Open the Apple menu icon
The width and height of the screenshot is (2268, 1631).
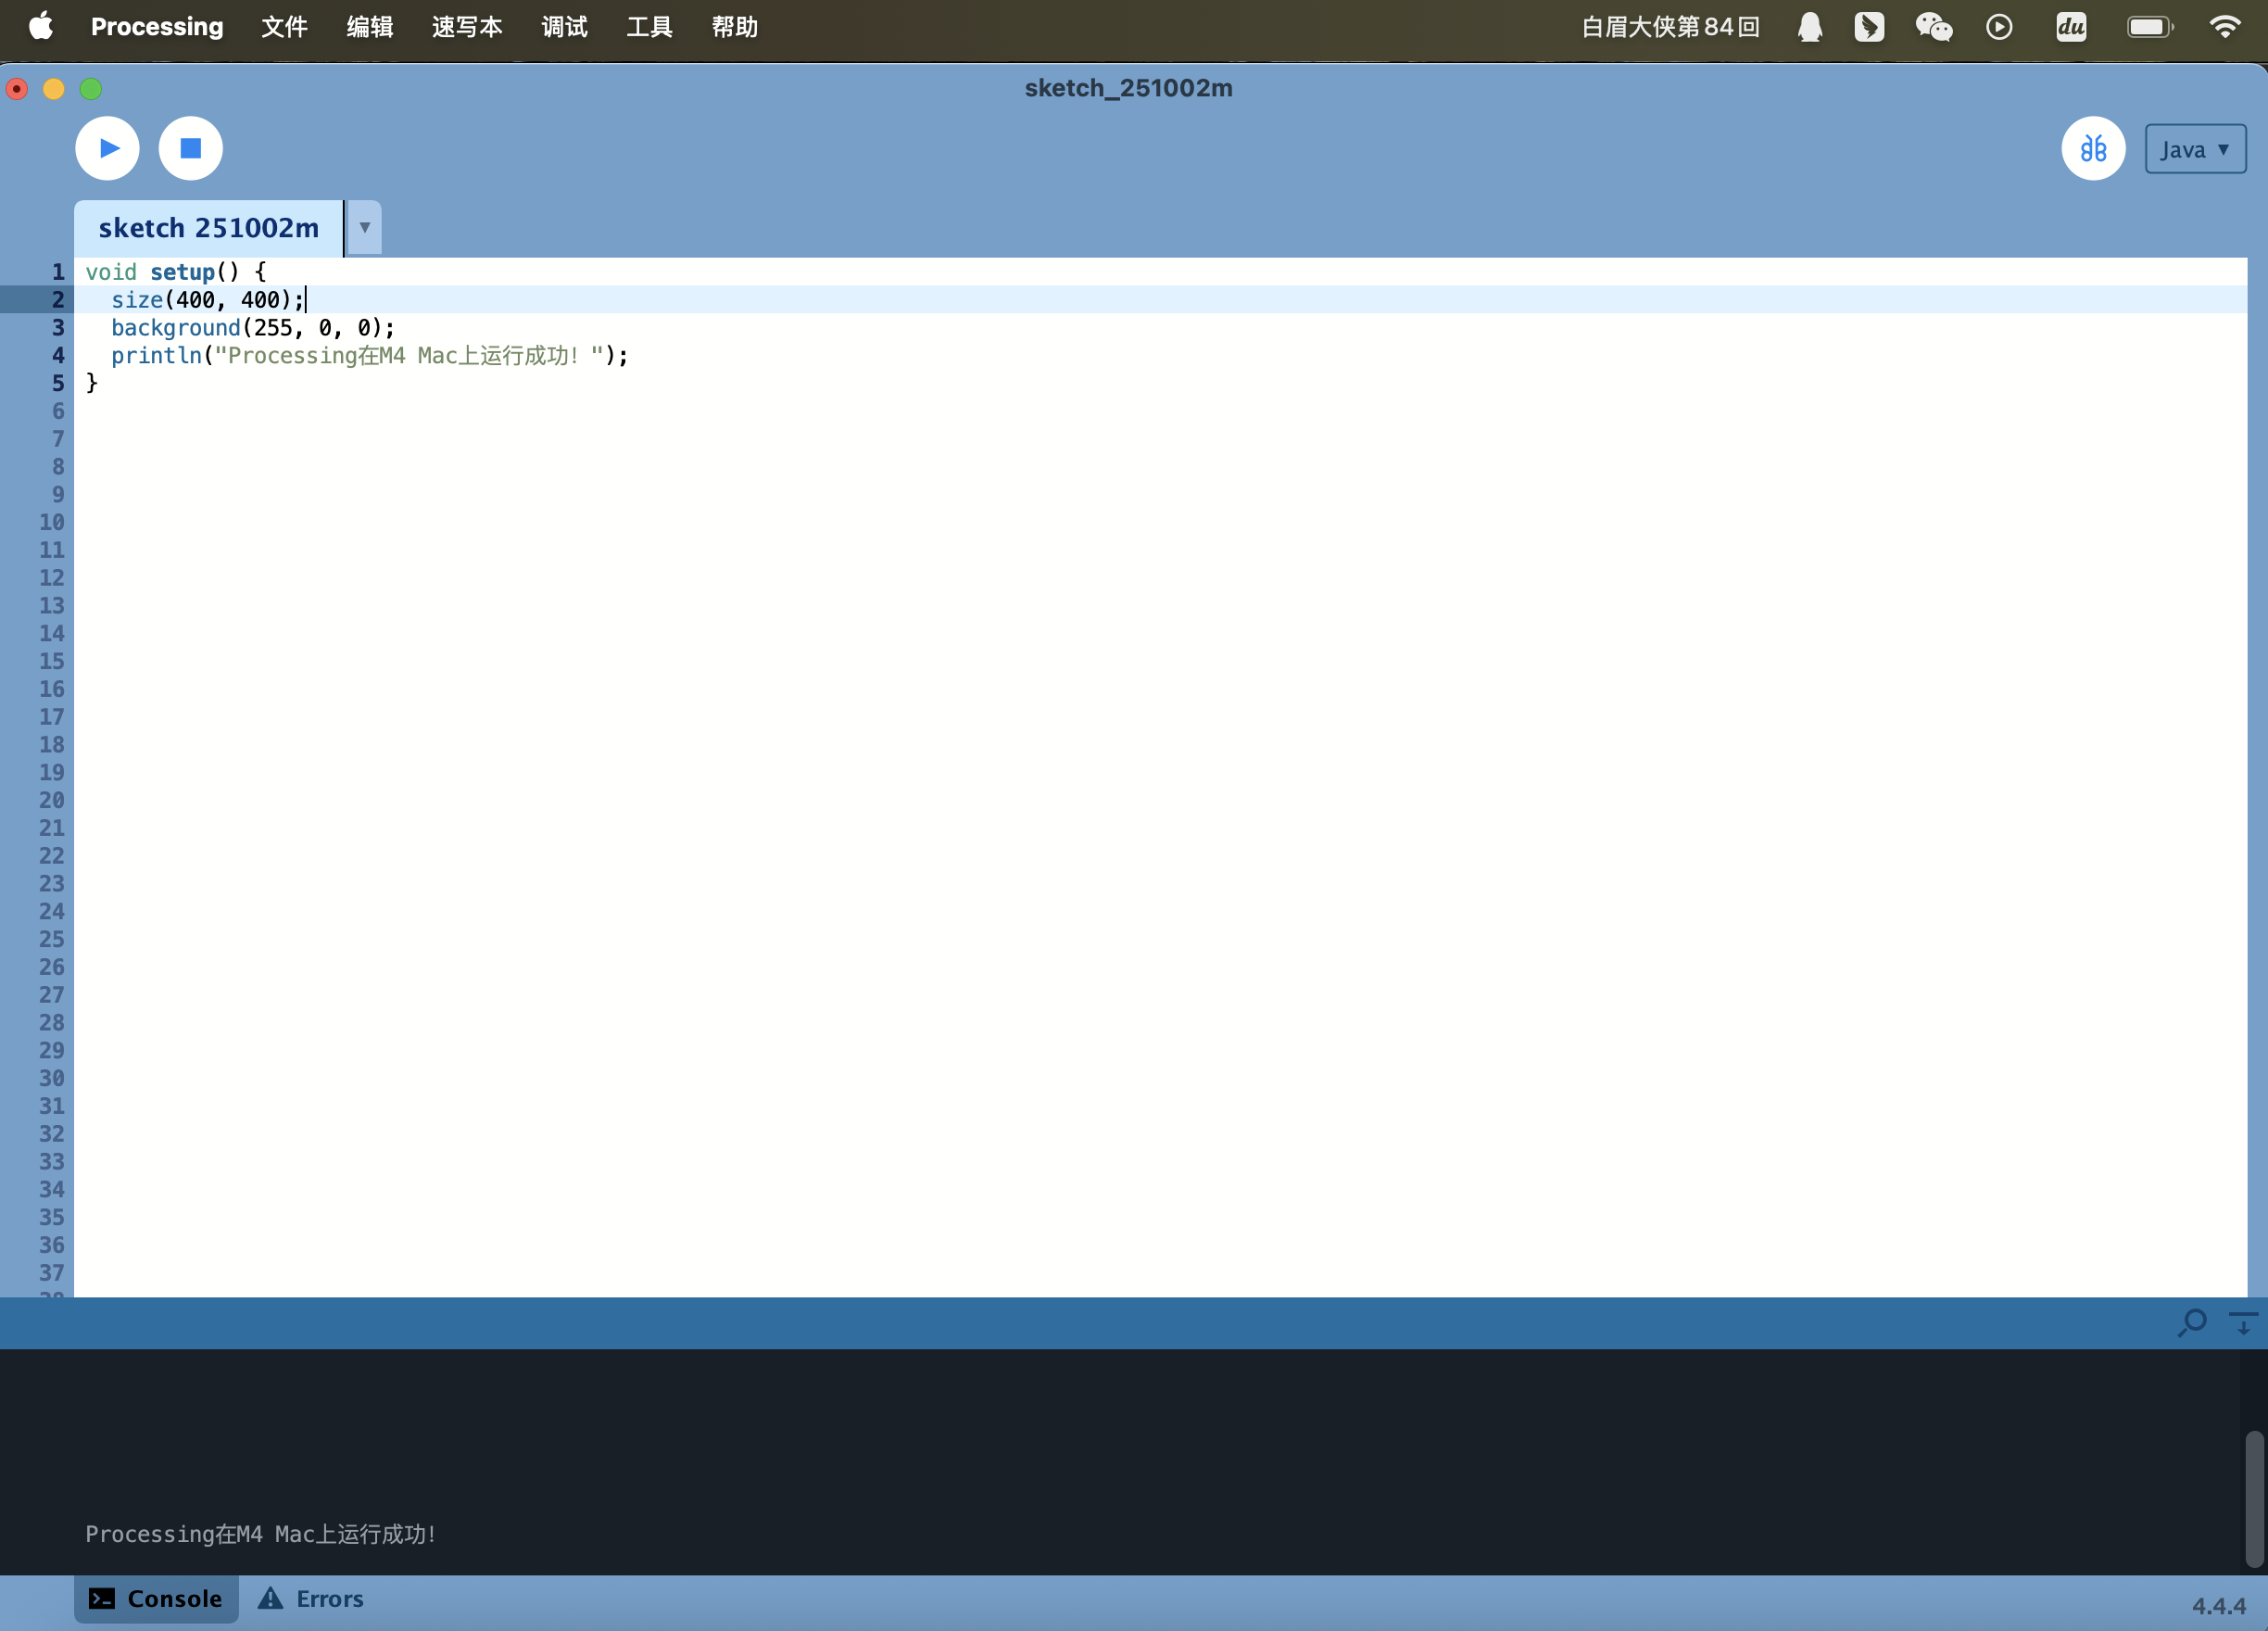[40, 27]
